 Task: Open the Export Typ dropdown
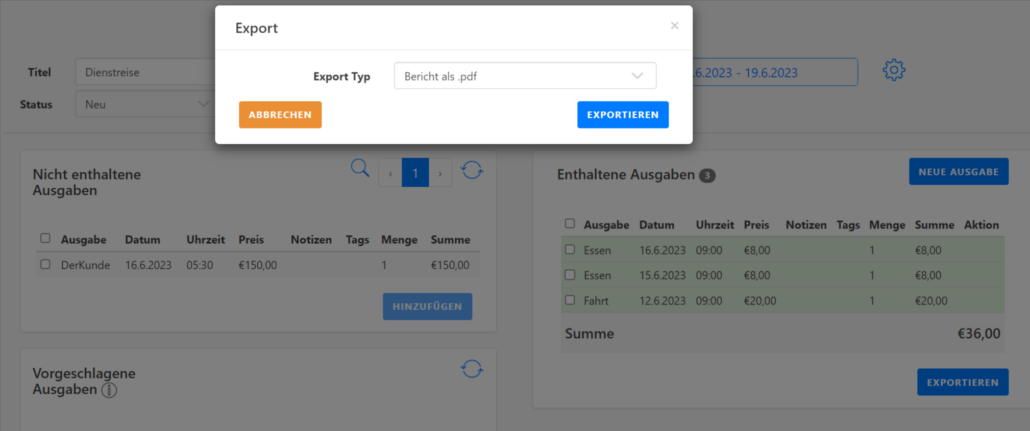(524, 76)
